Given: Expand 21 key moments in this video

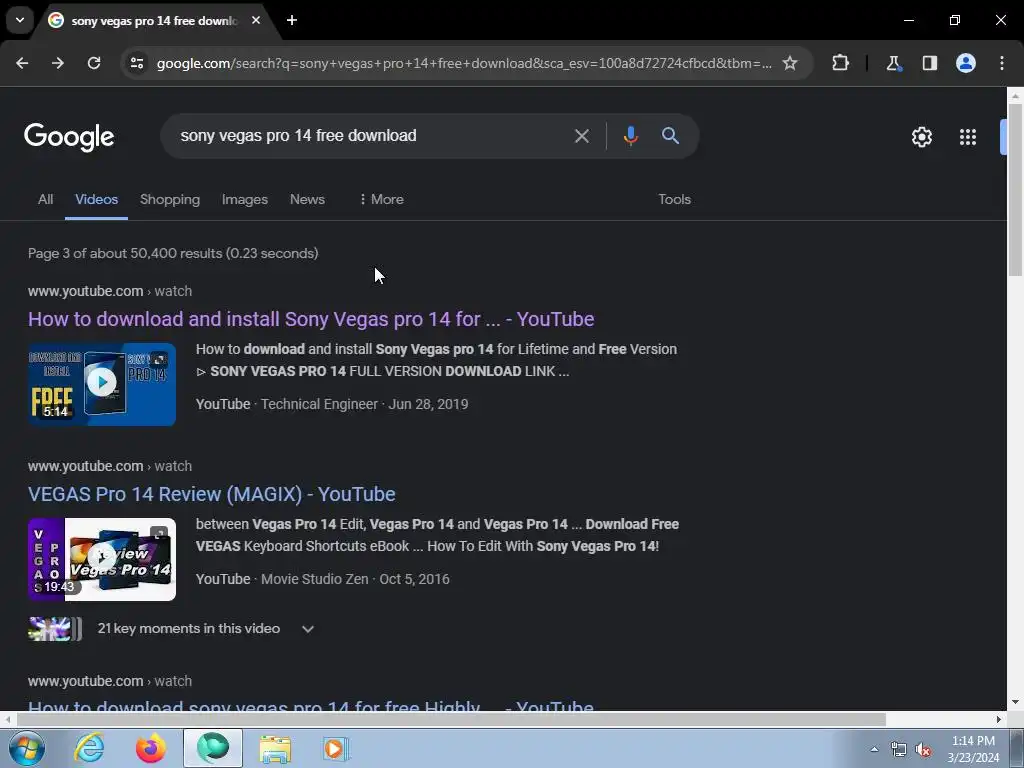Looking at the screenshot, I should 206,628.
